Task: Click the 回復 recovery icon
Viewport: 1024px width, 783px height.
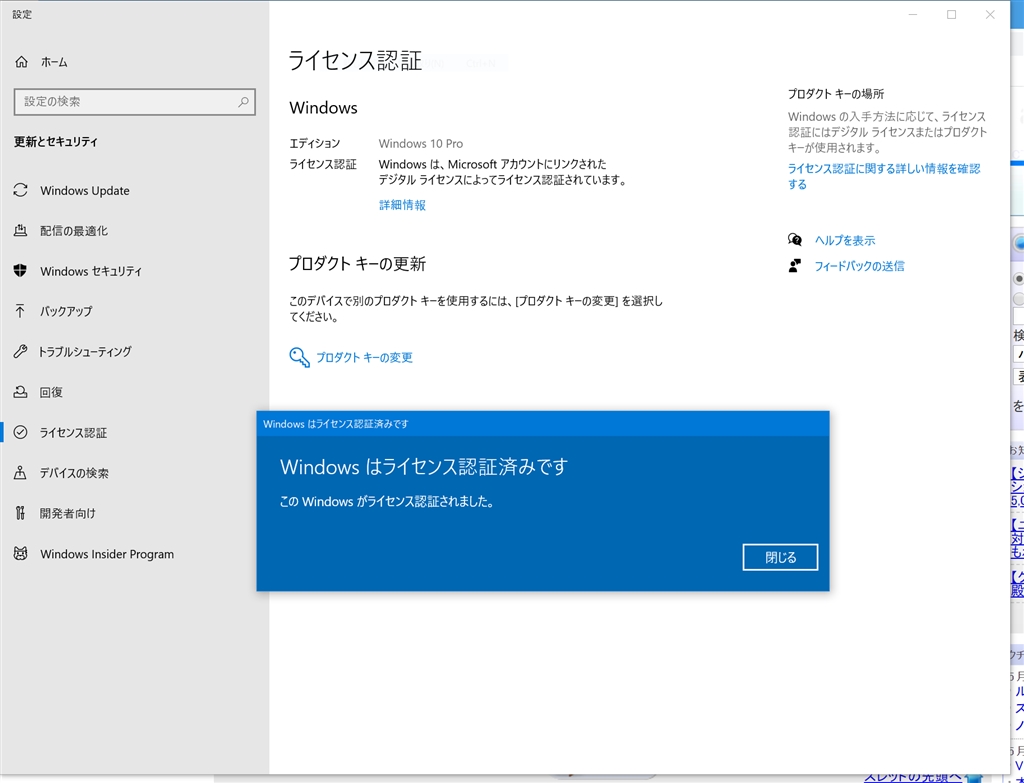Action: point(21,392)
